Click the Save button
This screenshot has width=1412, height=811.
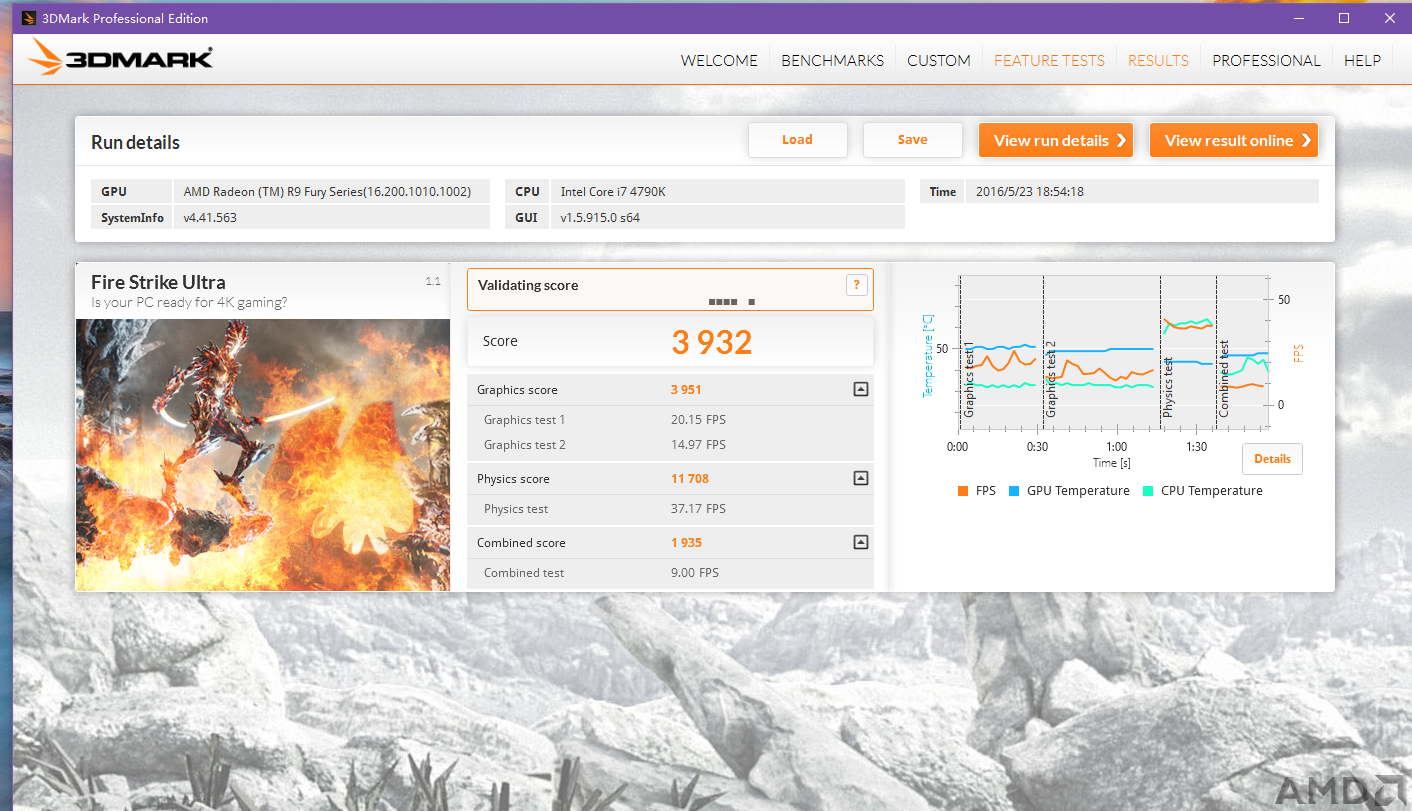point(912,140)
